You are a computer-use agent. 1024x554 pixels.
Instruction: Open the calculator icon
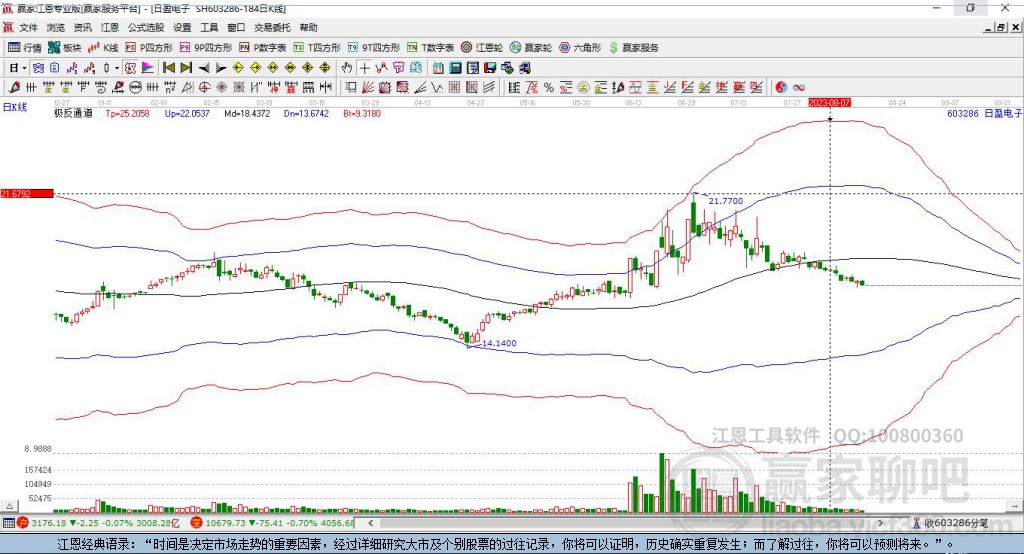coord(455,68)
